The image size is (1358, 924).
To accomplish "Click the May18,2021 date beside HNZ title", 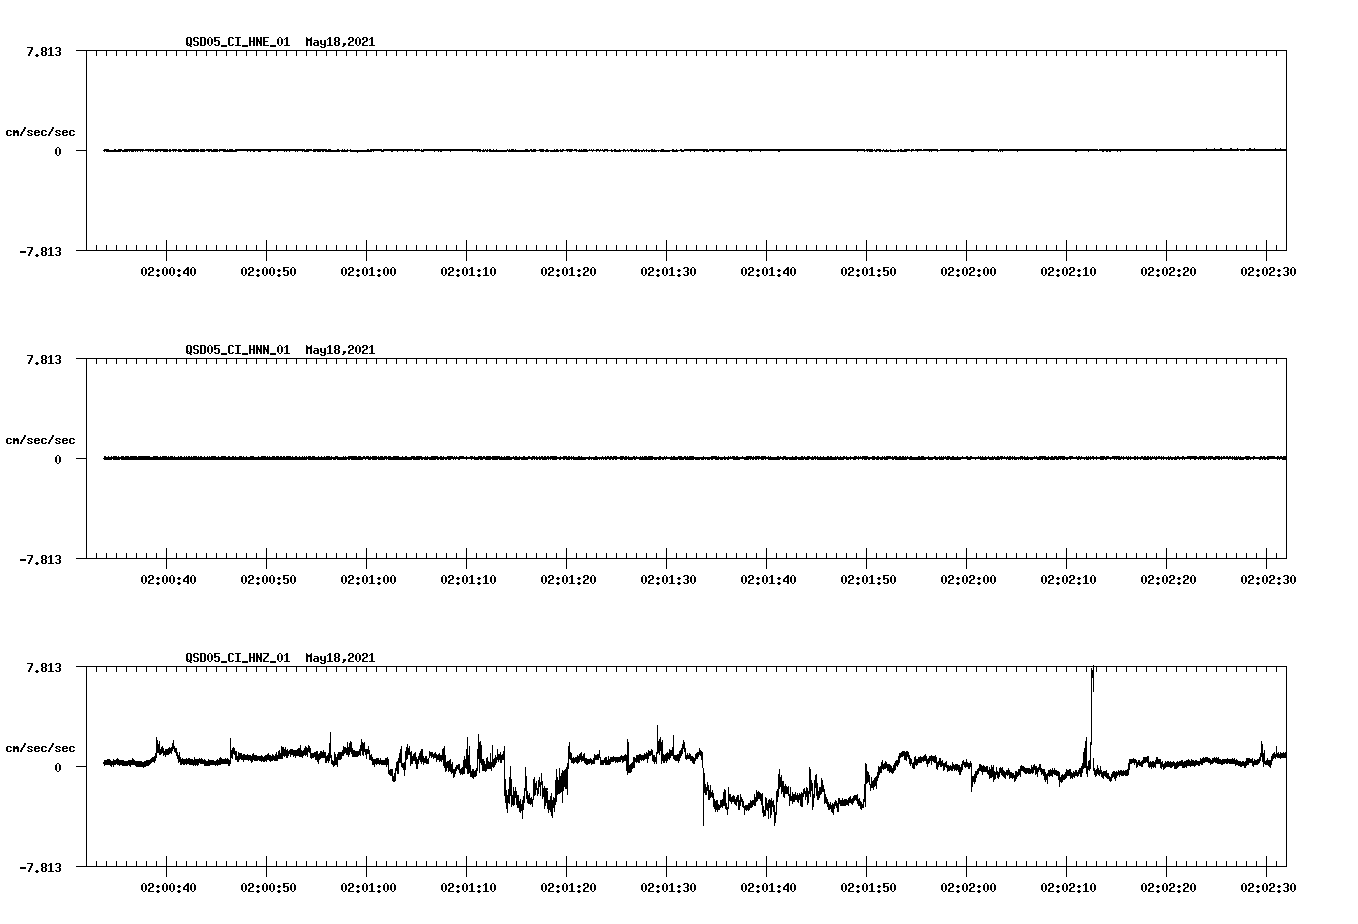I will [x=339, y=659].
